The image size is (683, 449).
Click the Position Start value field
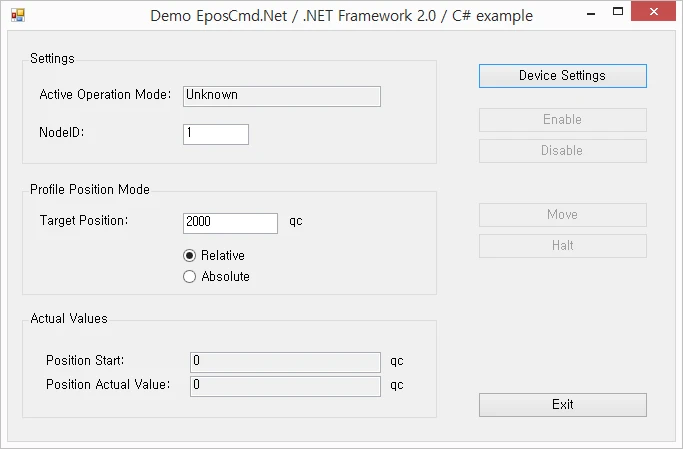[x=285, y=362]
